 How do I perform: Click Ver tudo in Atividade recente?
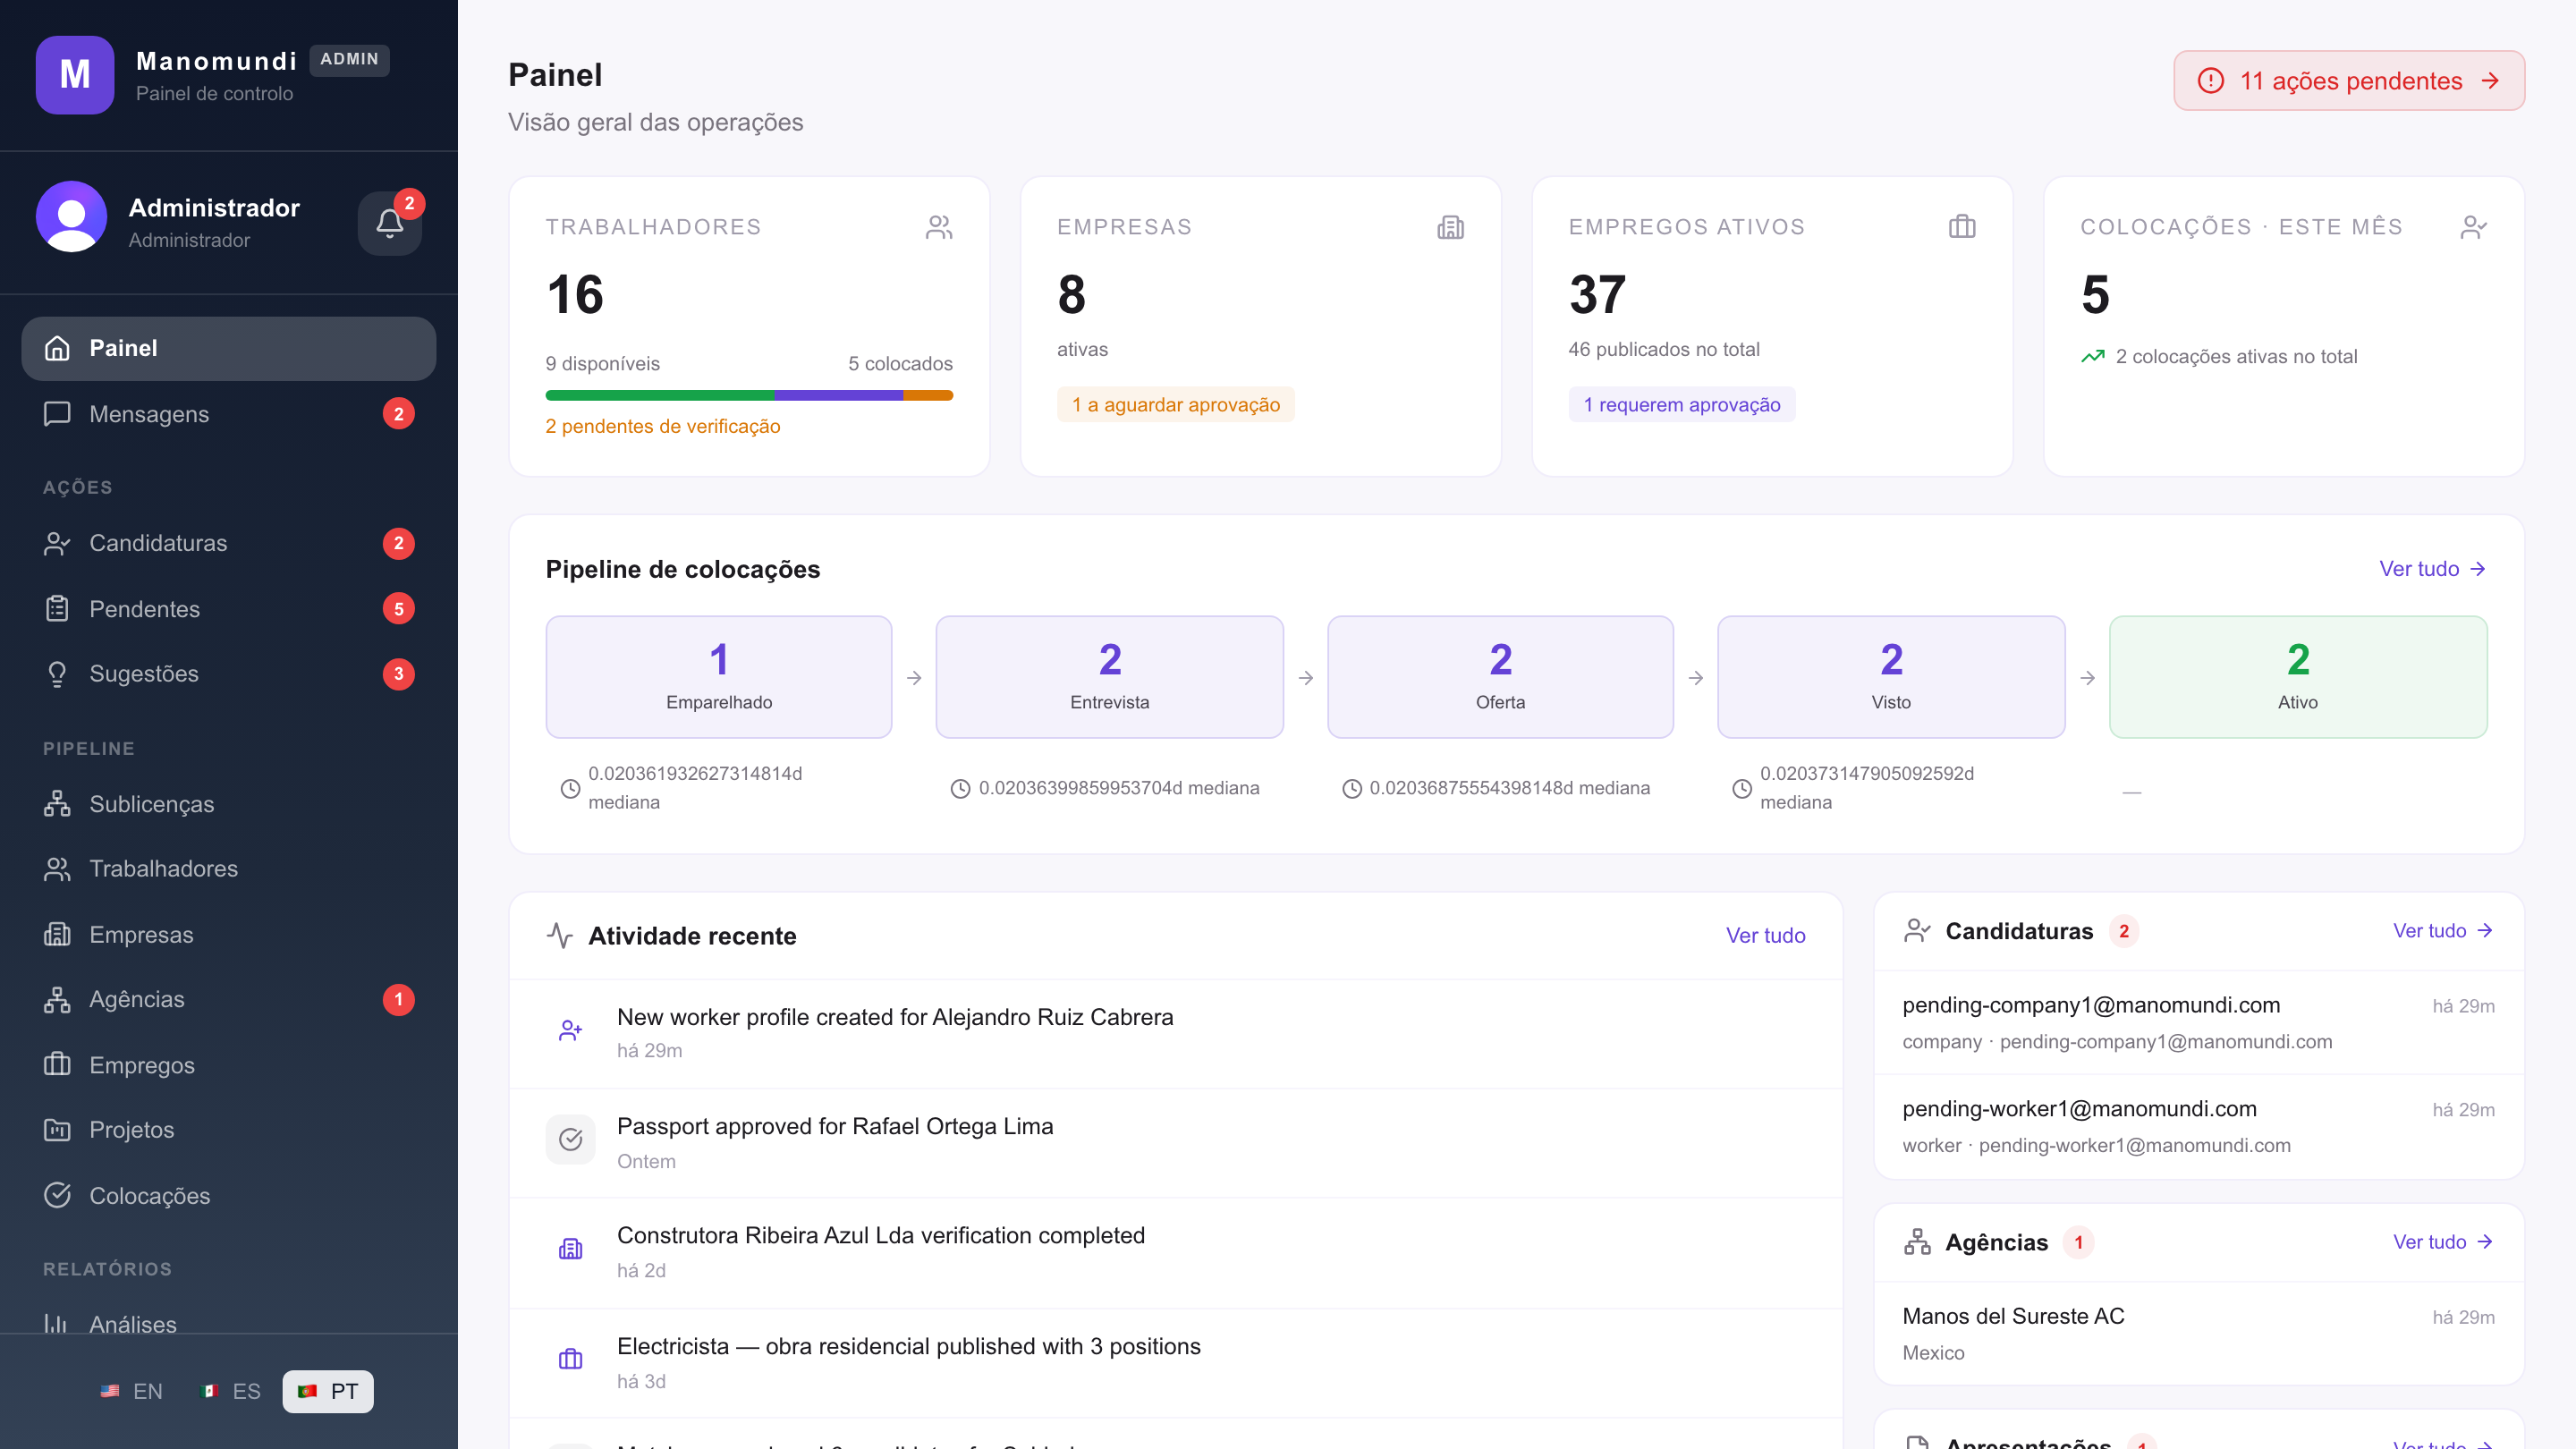tap(1765, 935)
